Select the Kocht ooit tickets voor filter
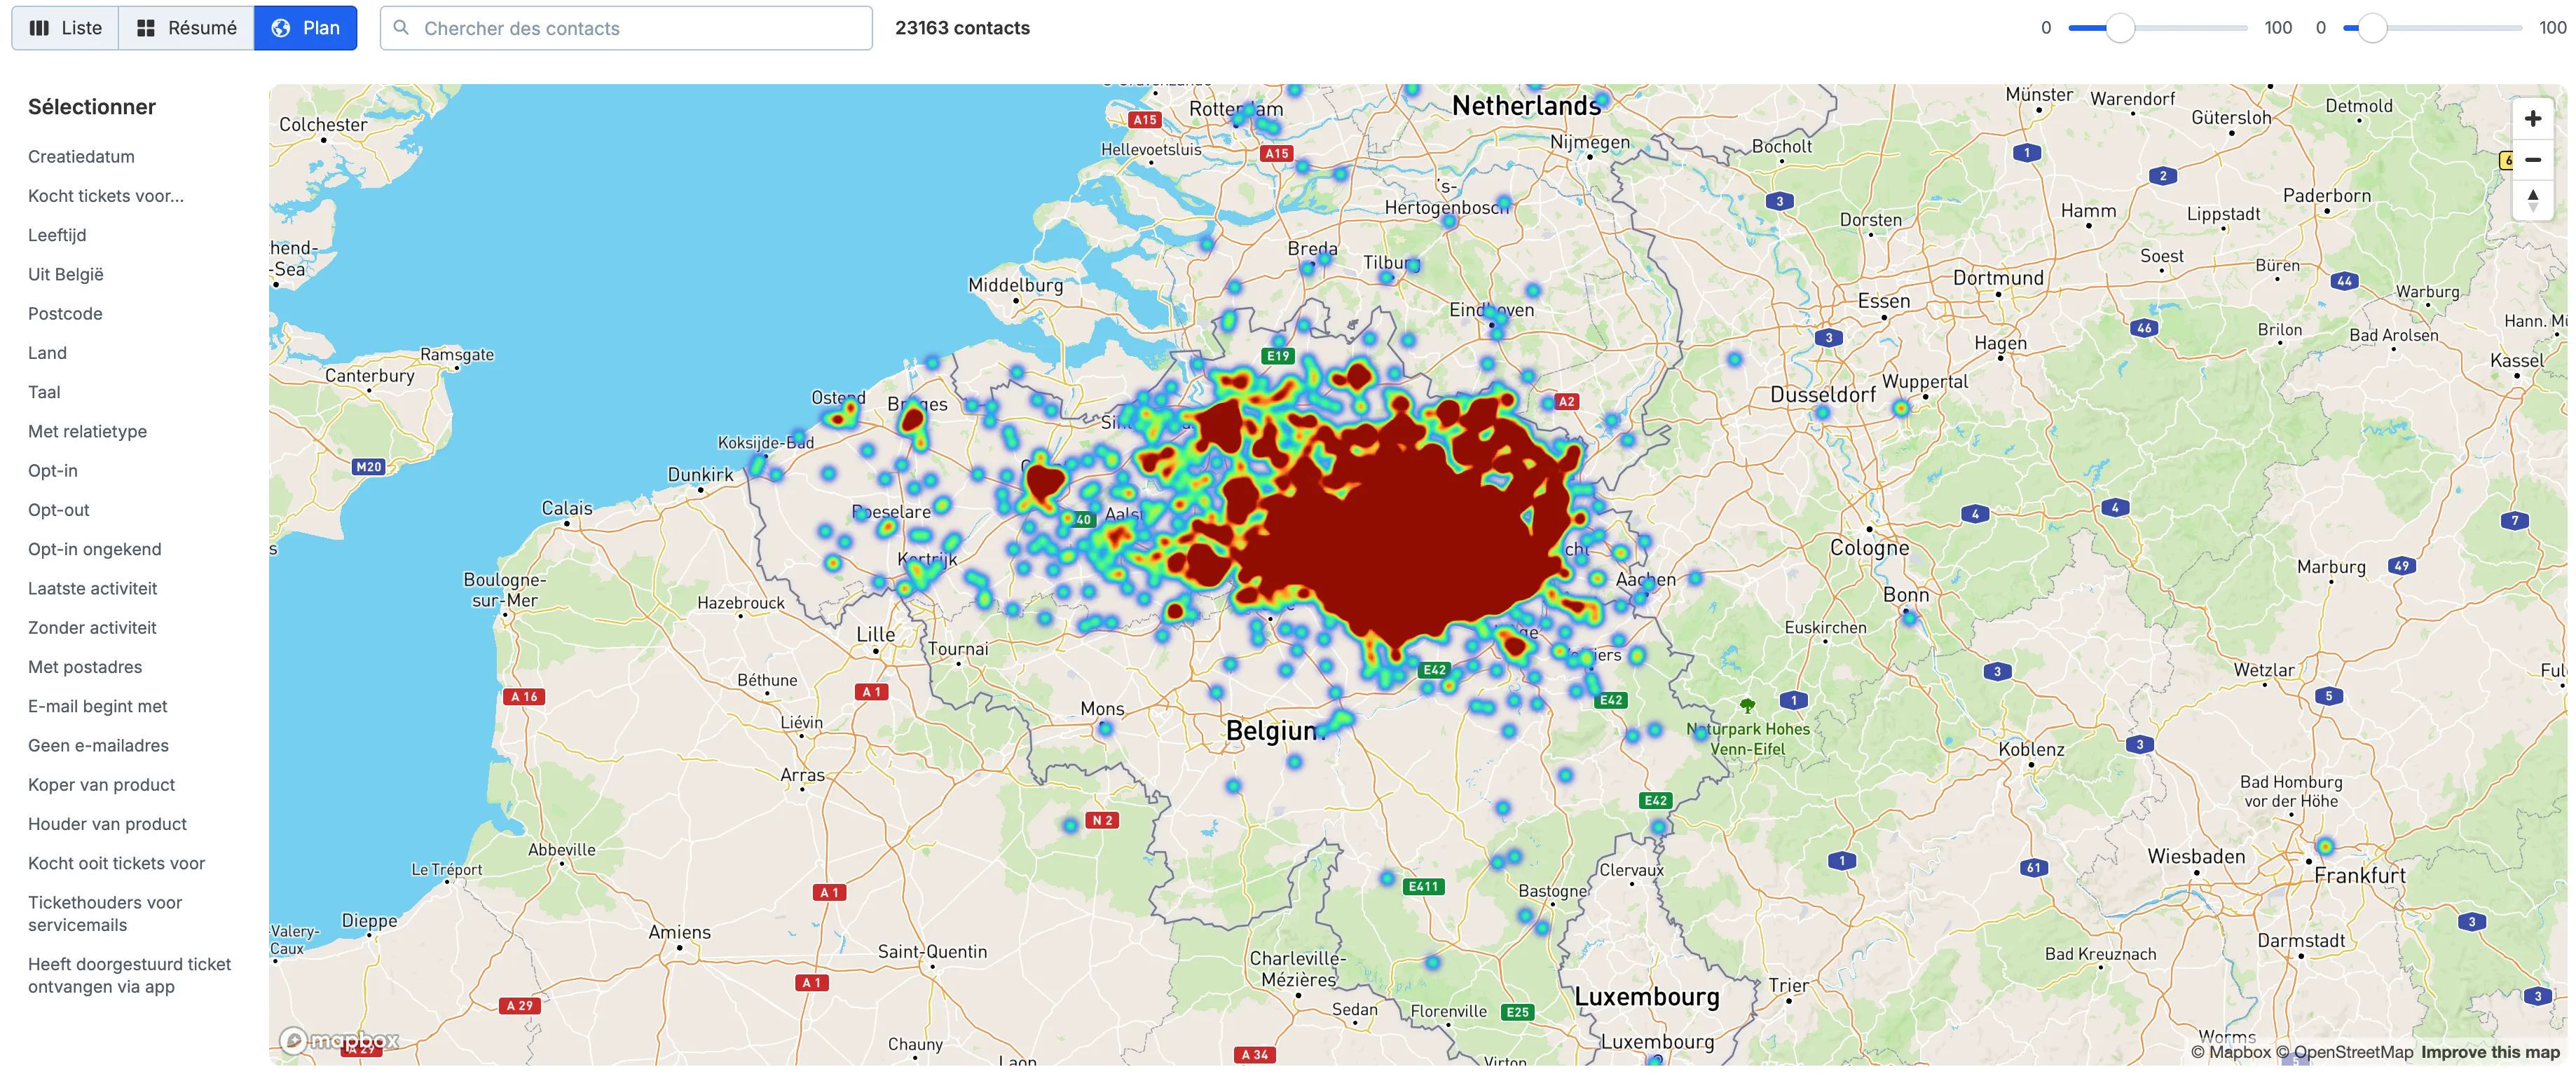Screen dimensions: 2576x1074 (x=116, y=863)
